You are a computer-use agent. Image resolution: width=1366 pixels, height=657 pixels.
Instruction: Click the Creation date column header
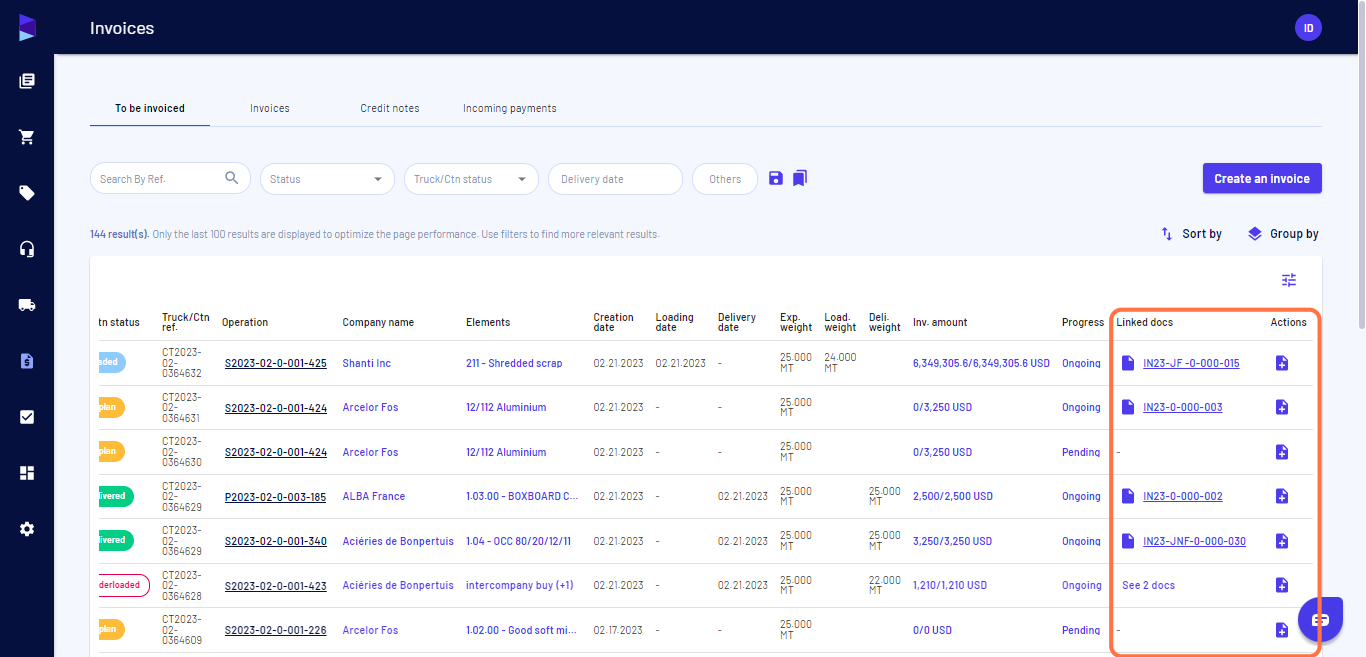pos(613,322)
